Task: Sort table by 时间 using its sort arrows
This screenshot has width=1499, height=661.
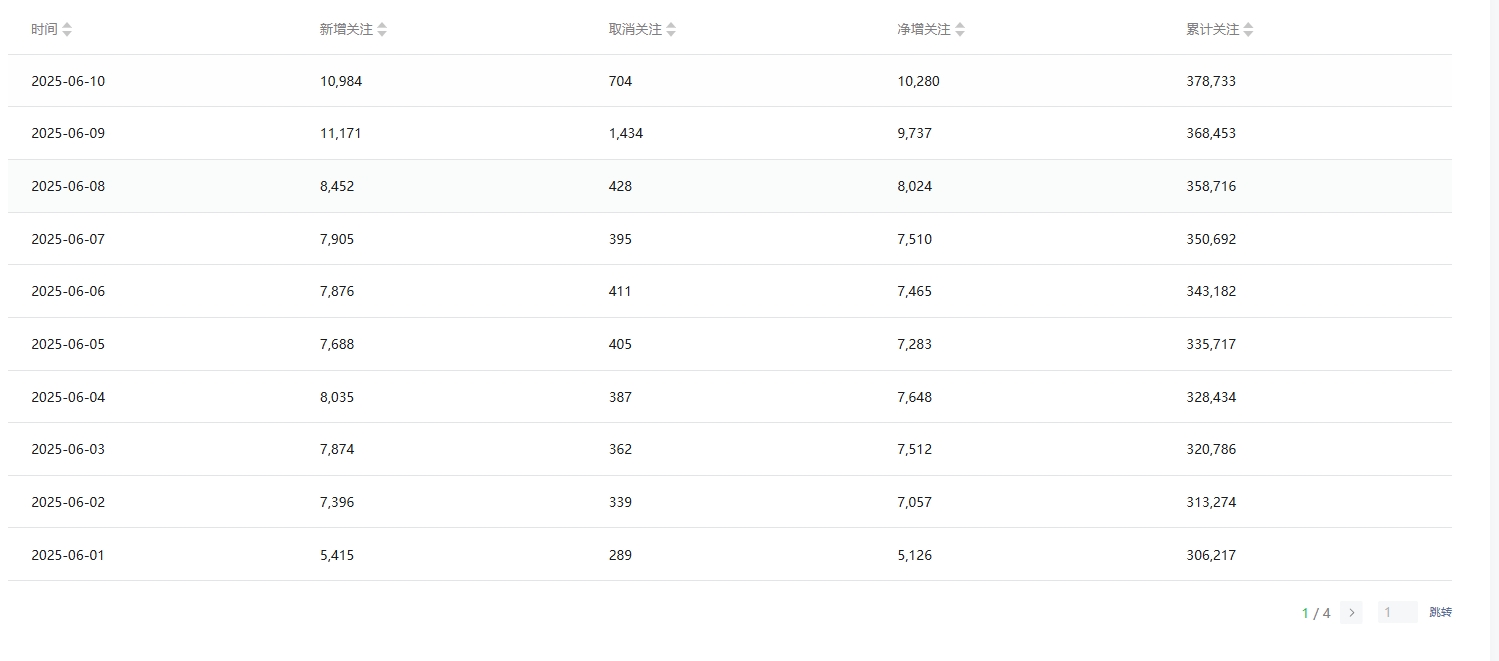Action: 67,30
